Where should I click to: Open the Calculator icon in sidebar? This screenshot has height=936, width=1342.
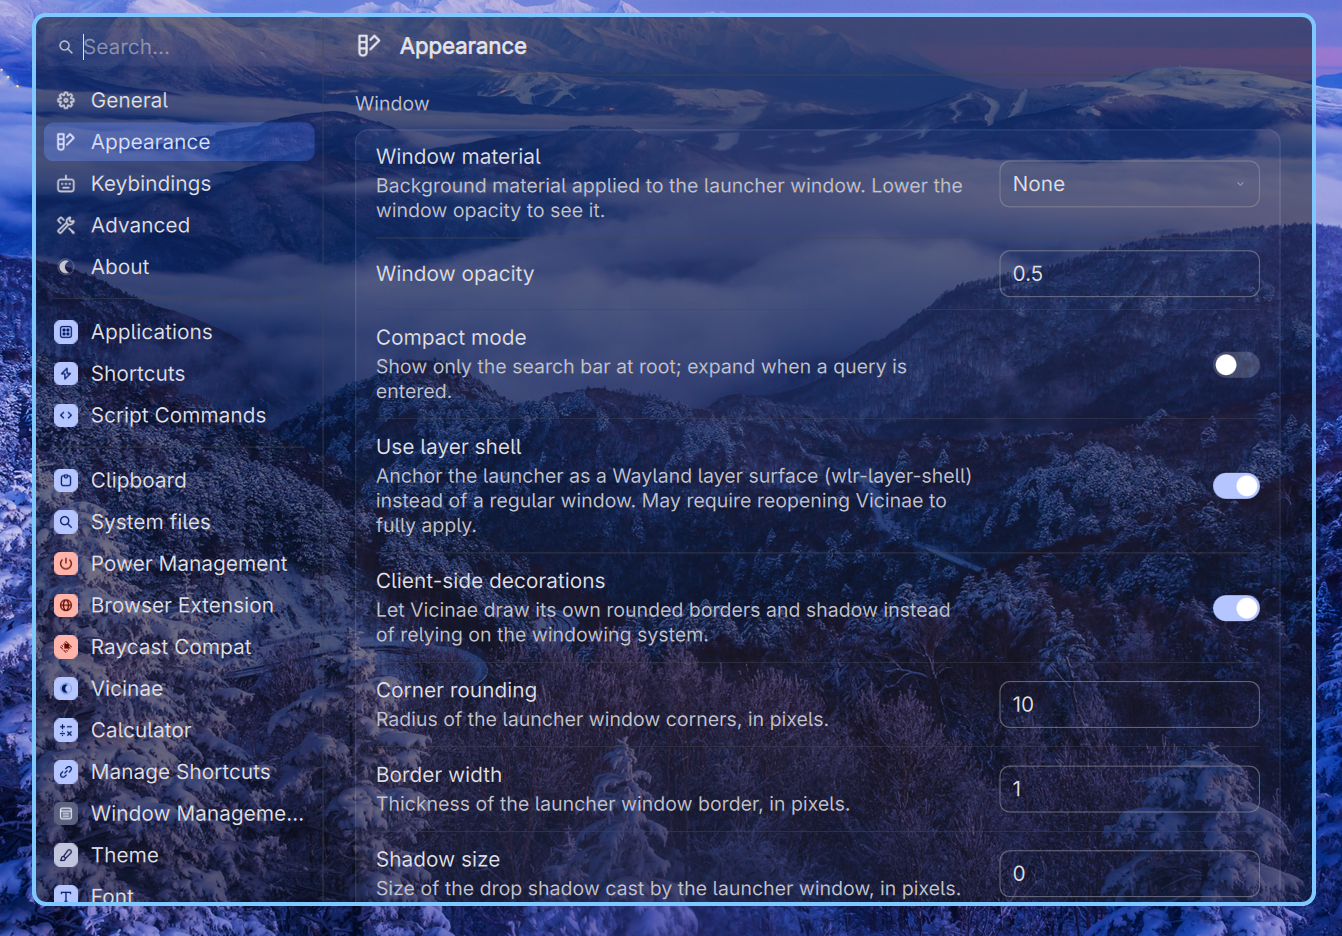(x=66, y=730)
